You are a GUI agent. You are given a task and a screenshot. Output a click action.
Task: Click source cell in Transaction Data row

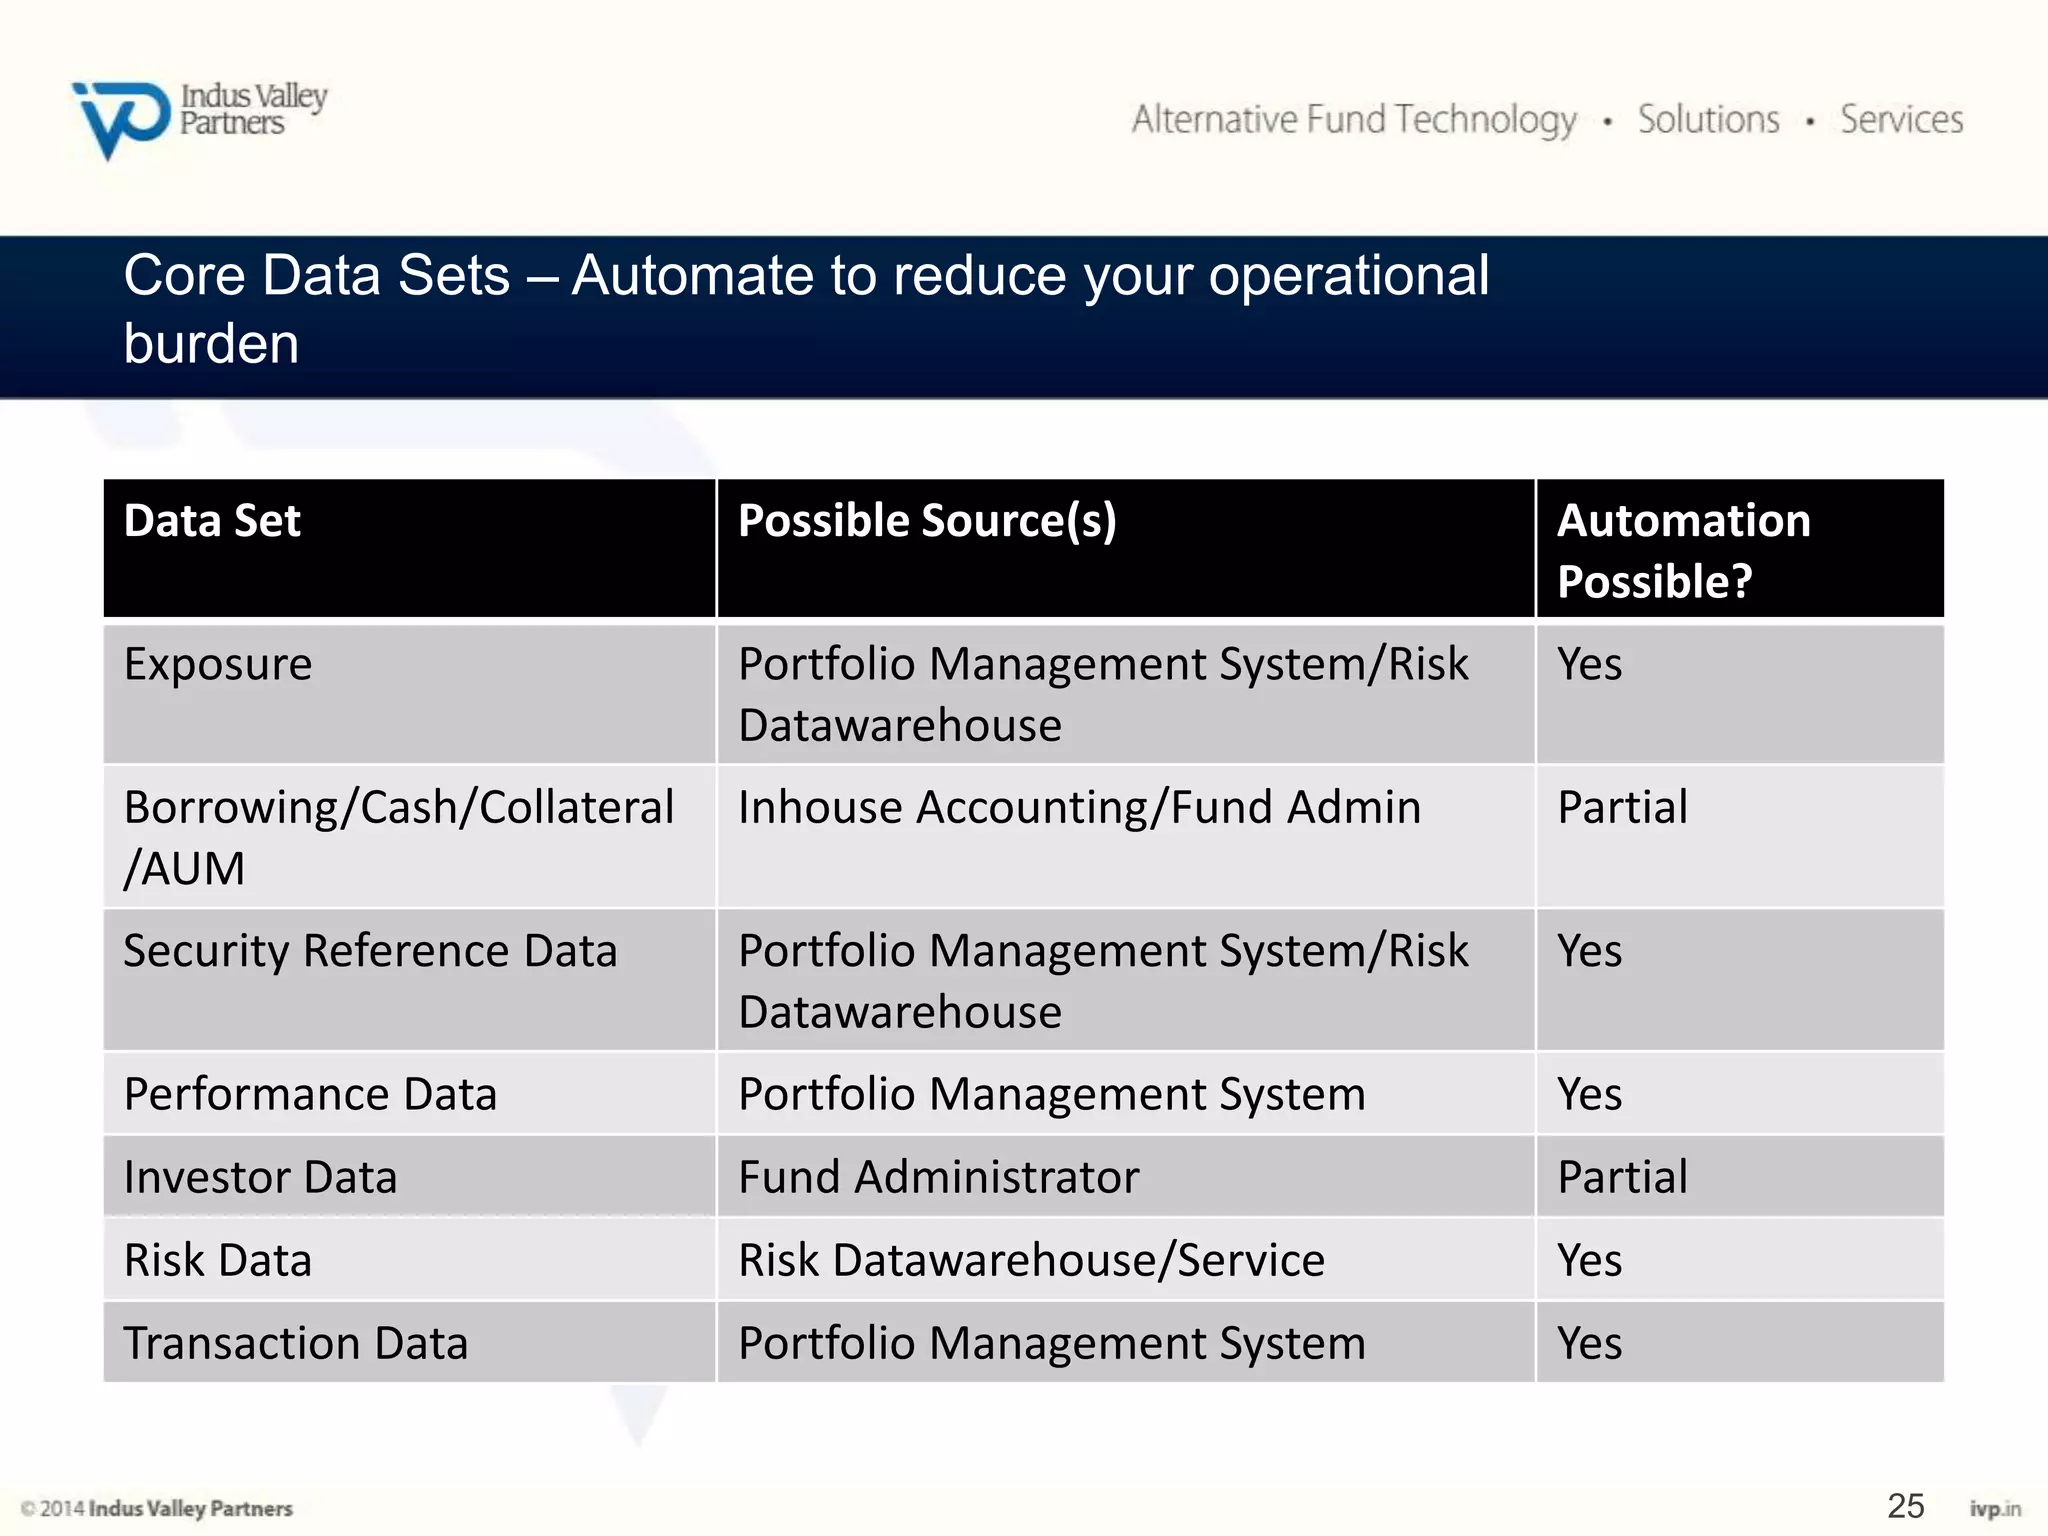[x=1126, y=1342]
